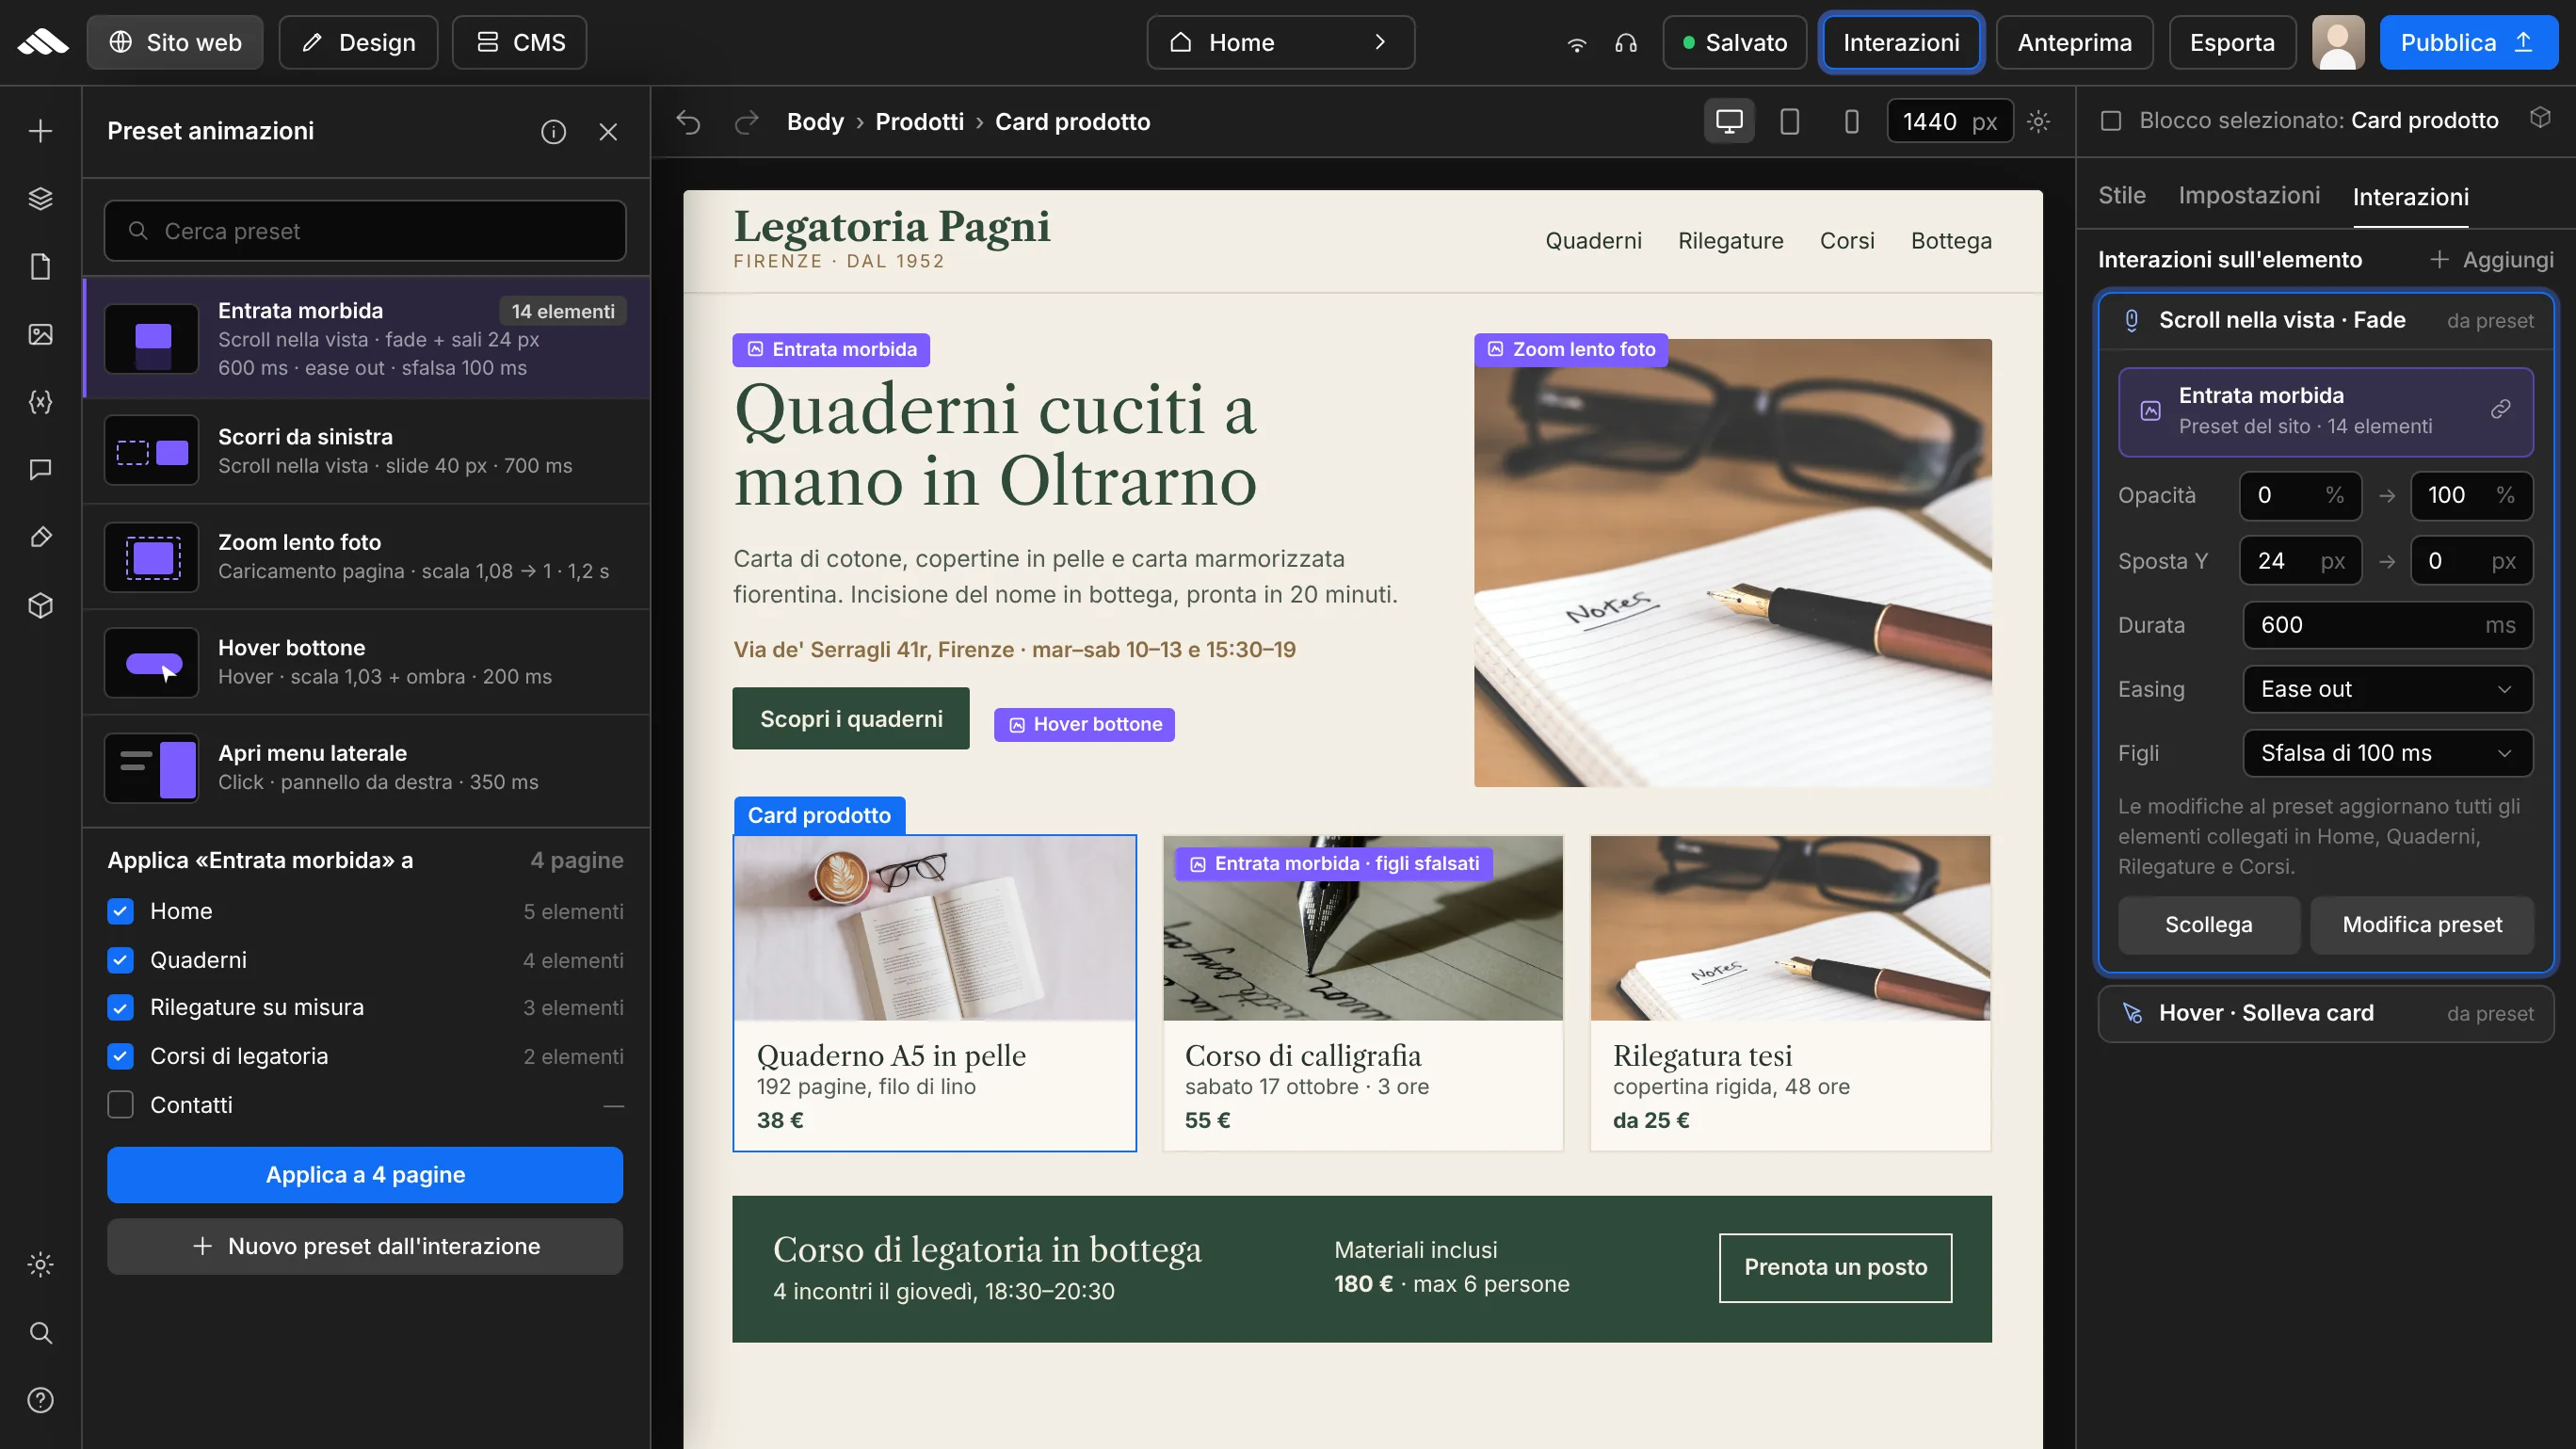Click the canvas light mode sun icon
The height and width of the screenshot is (1449, 2576).
(2039, 122)
